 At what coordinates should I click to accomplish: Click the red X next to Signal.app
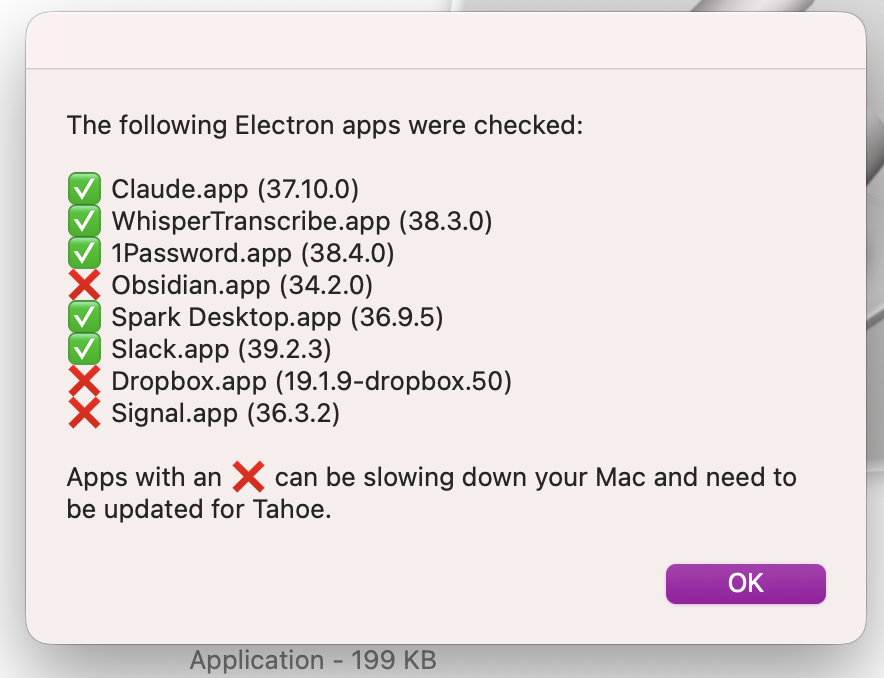84,413
